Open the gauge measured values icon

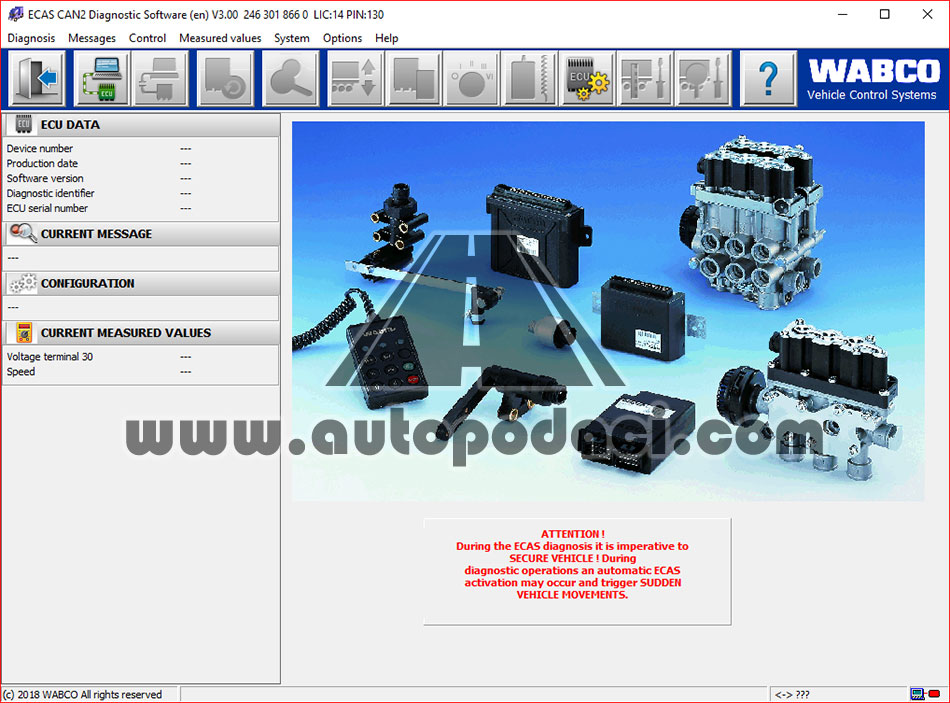click(x=472, y=79)
